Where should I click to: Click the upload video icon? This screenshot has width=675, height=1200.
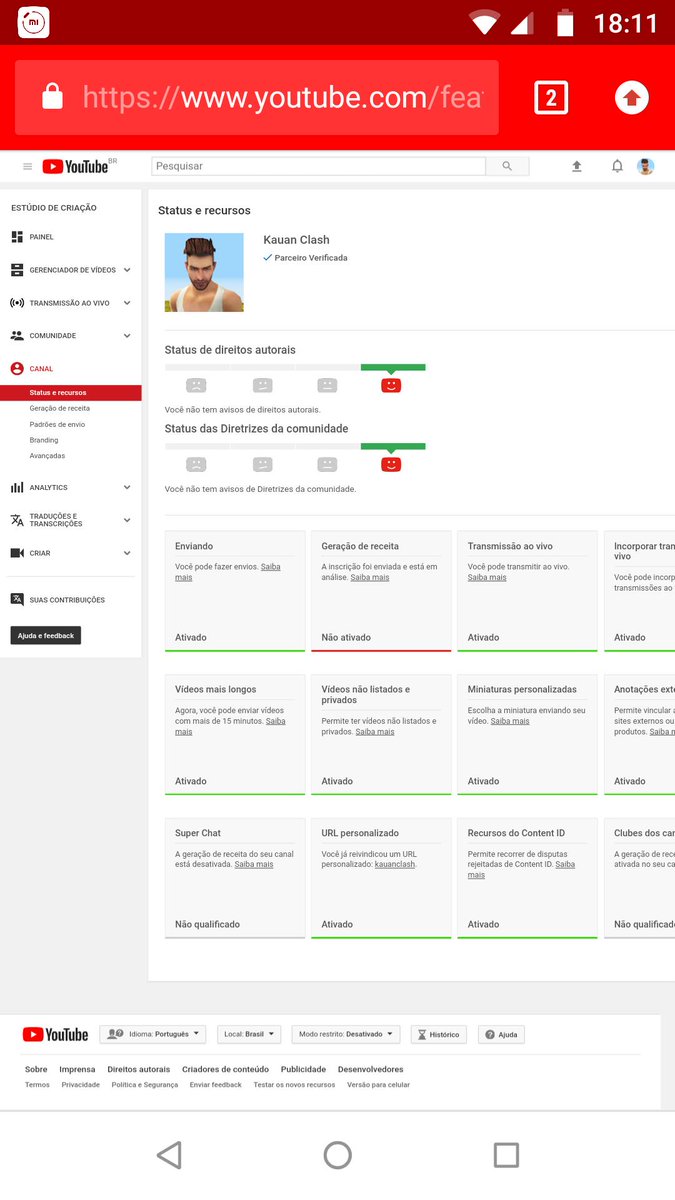(x=577, y=166)
